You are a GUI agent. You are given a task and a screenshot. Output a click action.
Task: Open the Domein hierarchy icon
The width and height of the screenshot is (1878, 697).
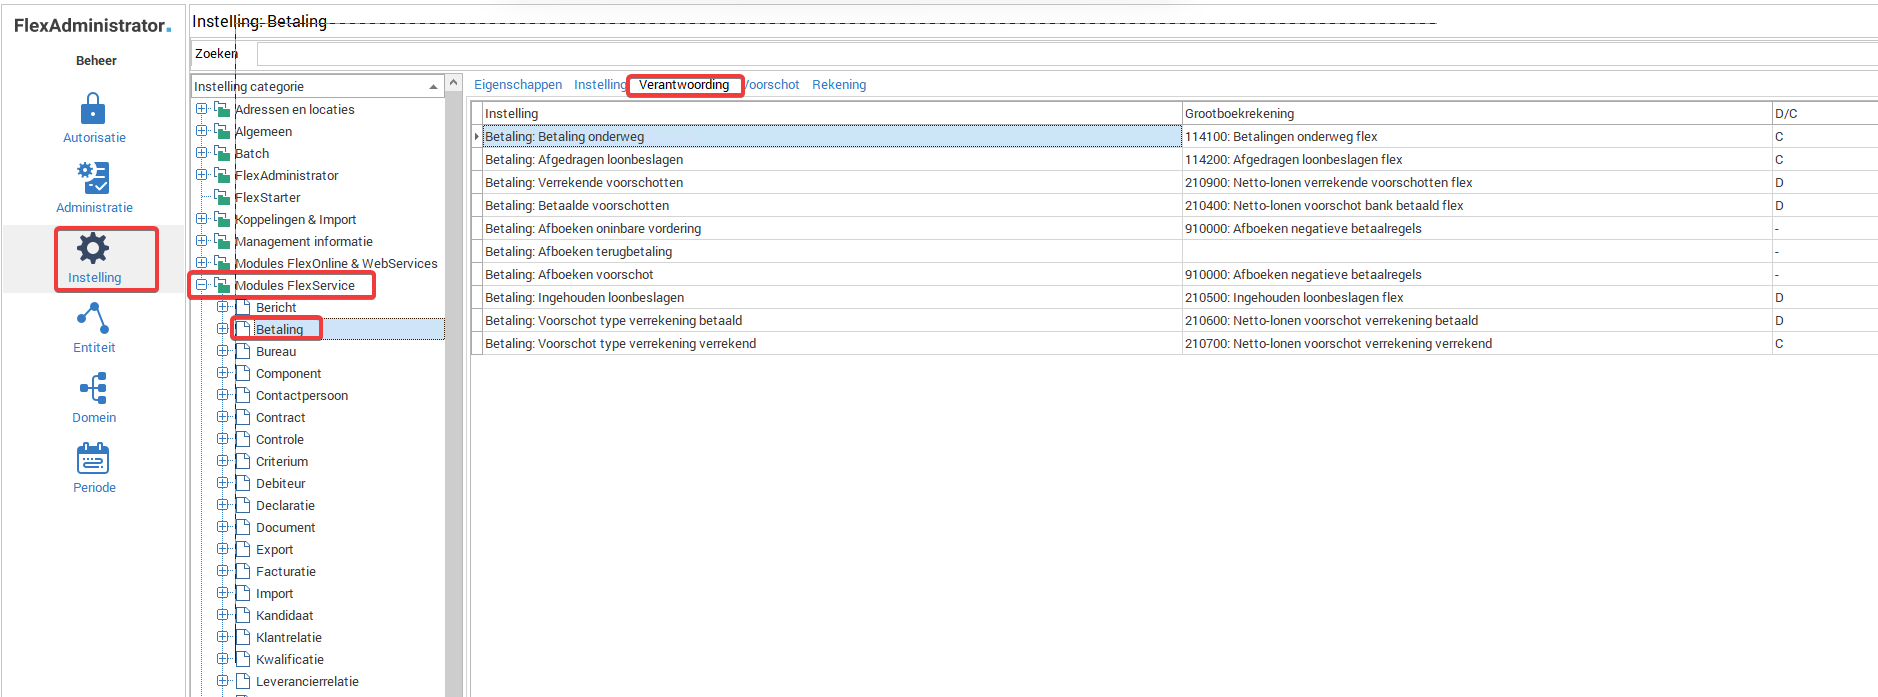tap(93, 388)
